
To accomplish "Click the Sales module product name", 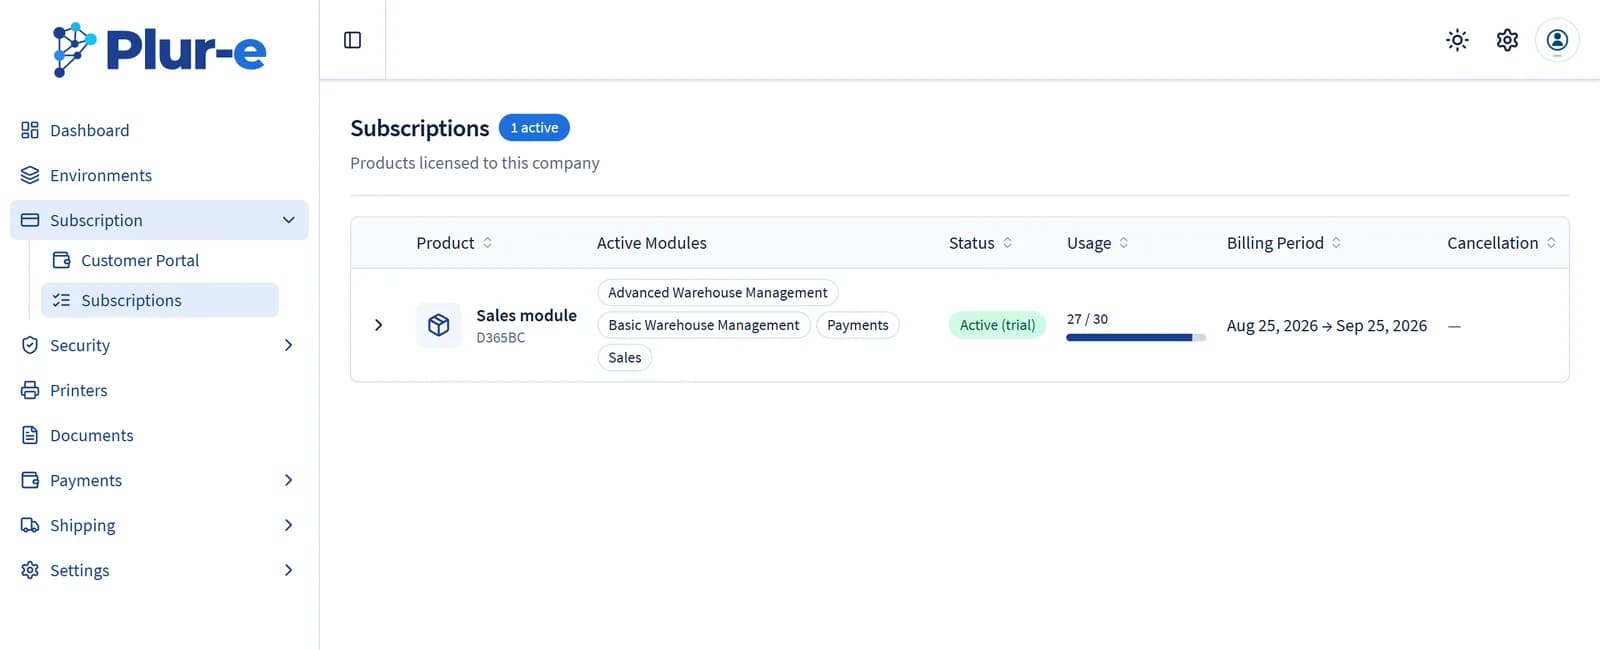I will coord(526,315).
